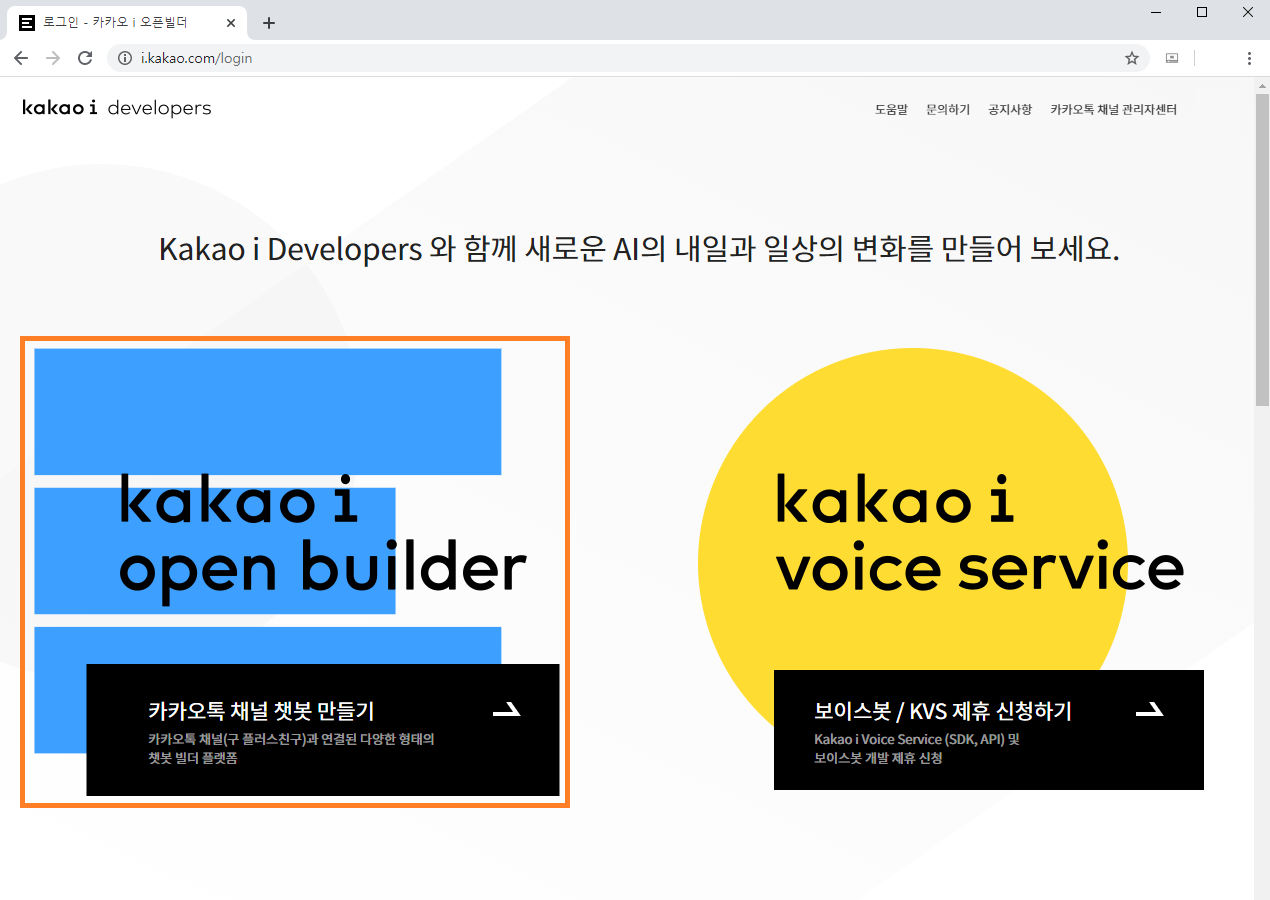Screen dimensions: 1270x900
Task: Click the arrow icon on the 보이스봇 / KVS card
Action: (x=1150, y=711)
